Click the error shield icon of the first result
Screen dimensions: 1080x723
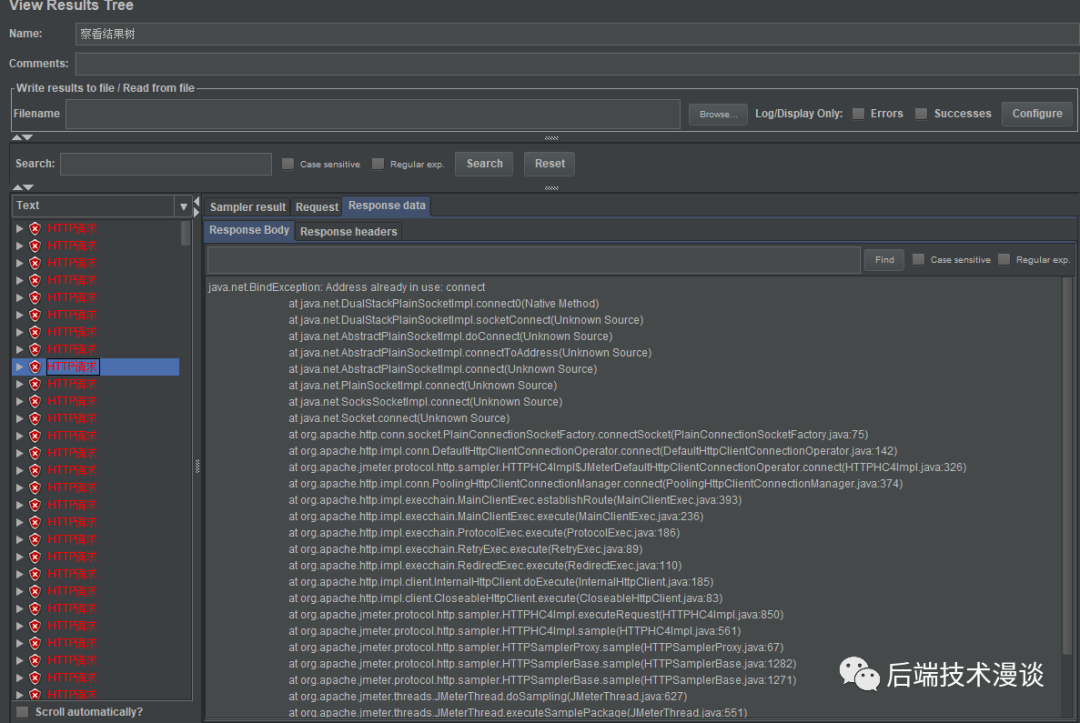click(35, 229)
